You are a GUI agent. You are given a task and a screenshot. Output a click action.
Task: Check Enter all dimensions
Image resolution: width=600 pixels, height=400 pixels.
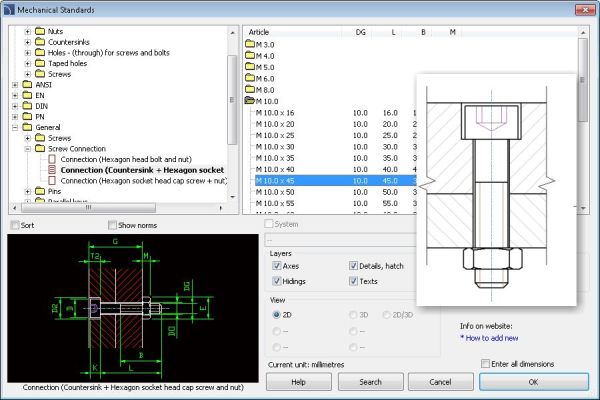(x=485, y=364)
